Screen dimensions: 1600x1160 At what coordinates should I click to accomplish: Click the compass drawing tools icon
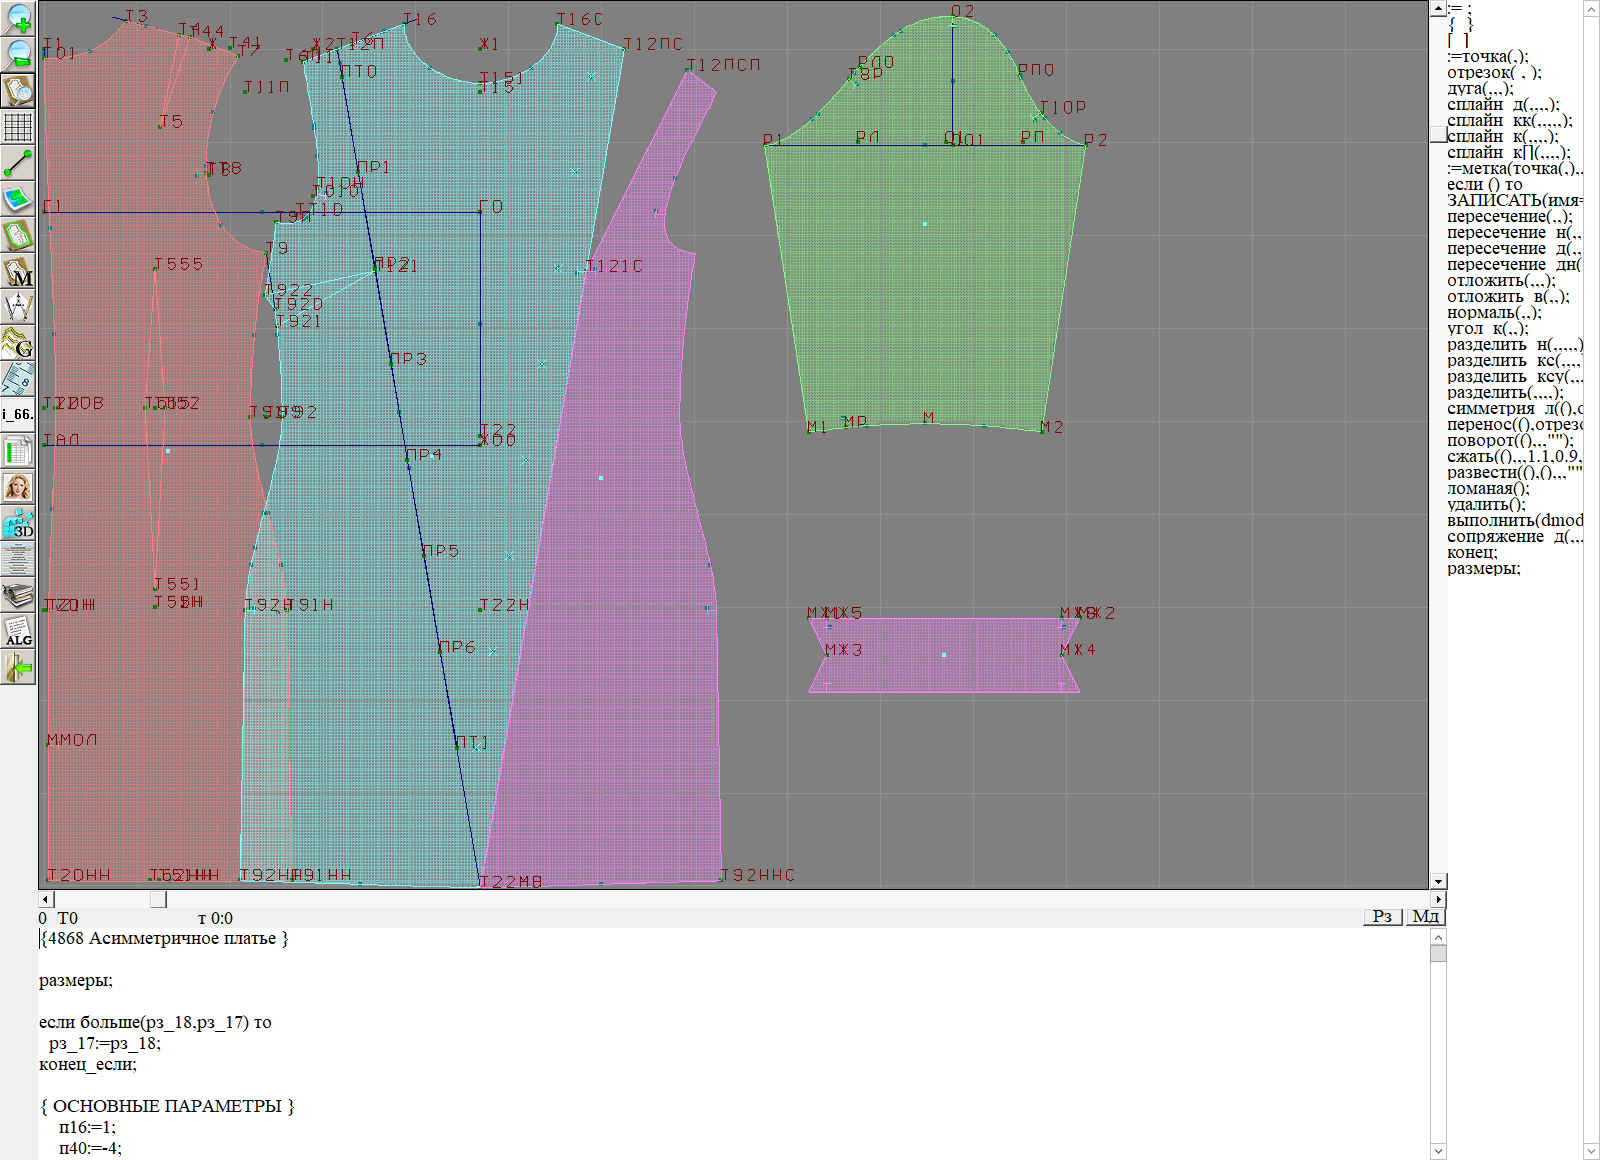[x=18, y=307]
